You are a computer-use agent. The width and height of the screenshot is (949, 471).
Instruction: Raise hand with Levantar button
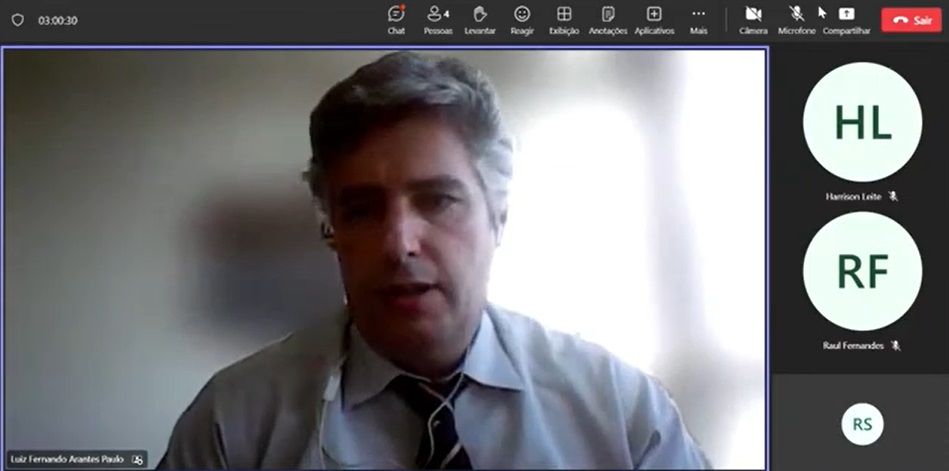(x=480, y=18)
